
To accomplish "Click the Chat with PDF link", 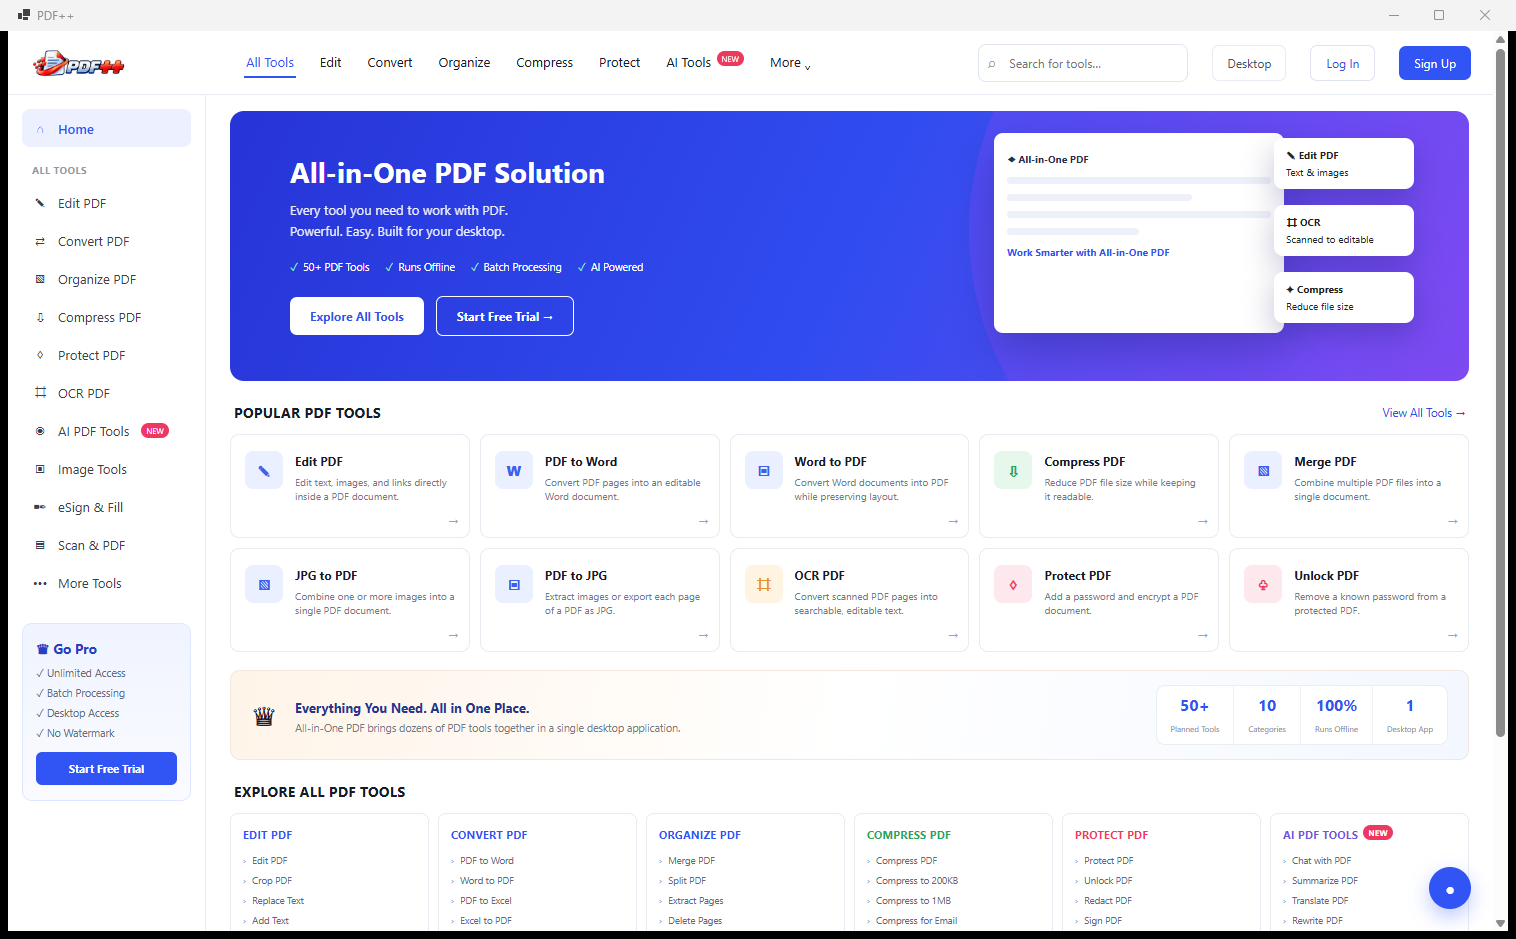I will [1321, 860].
